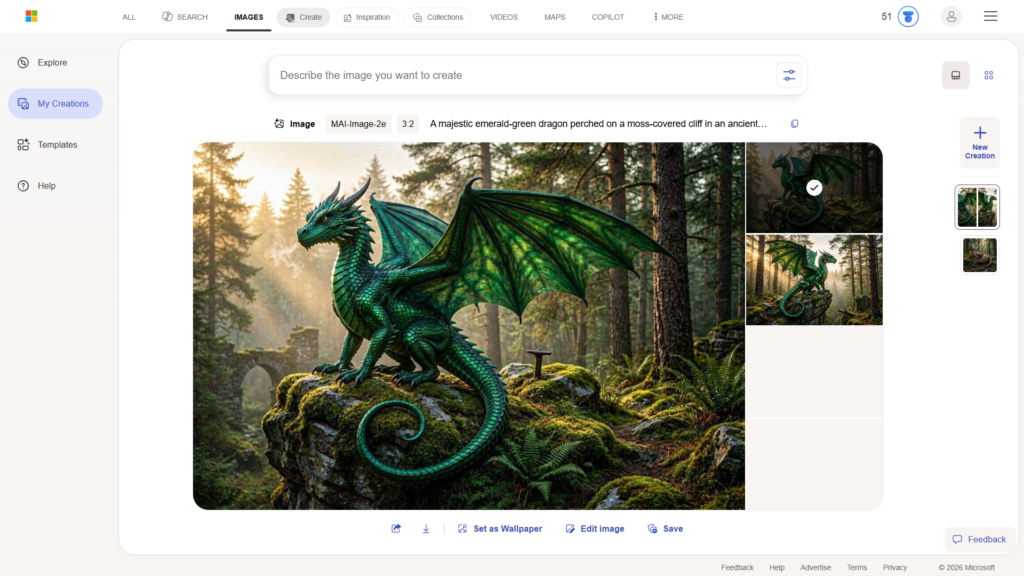Viewport: 1024px width, 576px height.
Task: Select the sunlit dragon variant thumbnail
Action: pos(814,280)
